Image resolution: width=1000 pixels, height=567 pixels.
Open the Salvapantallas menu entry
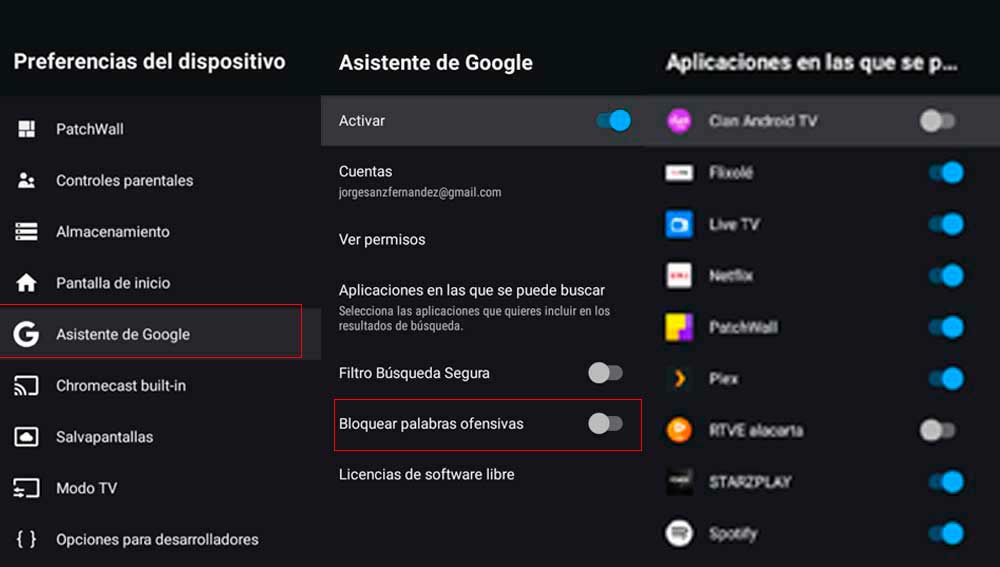click(x=160, y=437)
